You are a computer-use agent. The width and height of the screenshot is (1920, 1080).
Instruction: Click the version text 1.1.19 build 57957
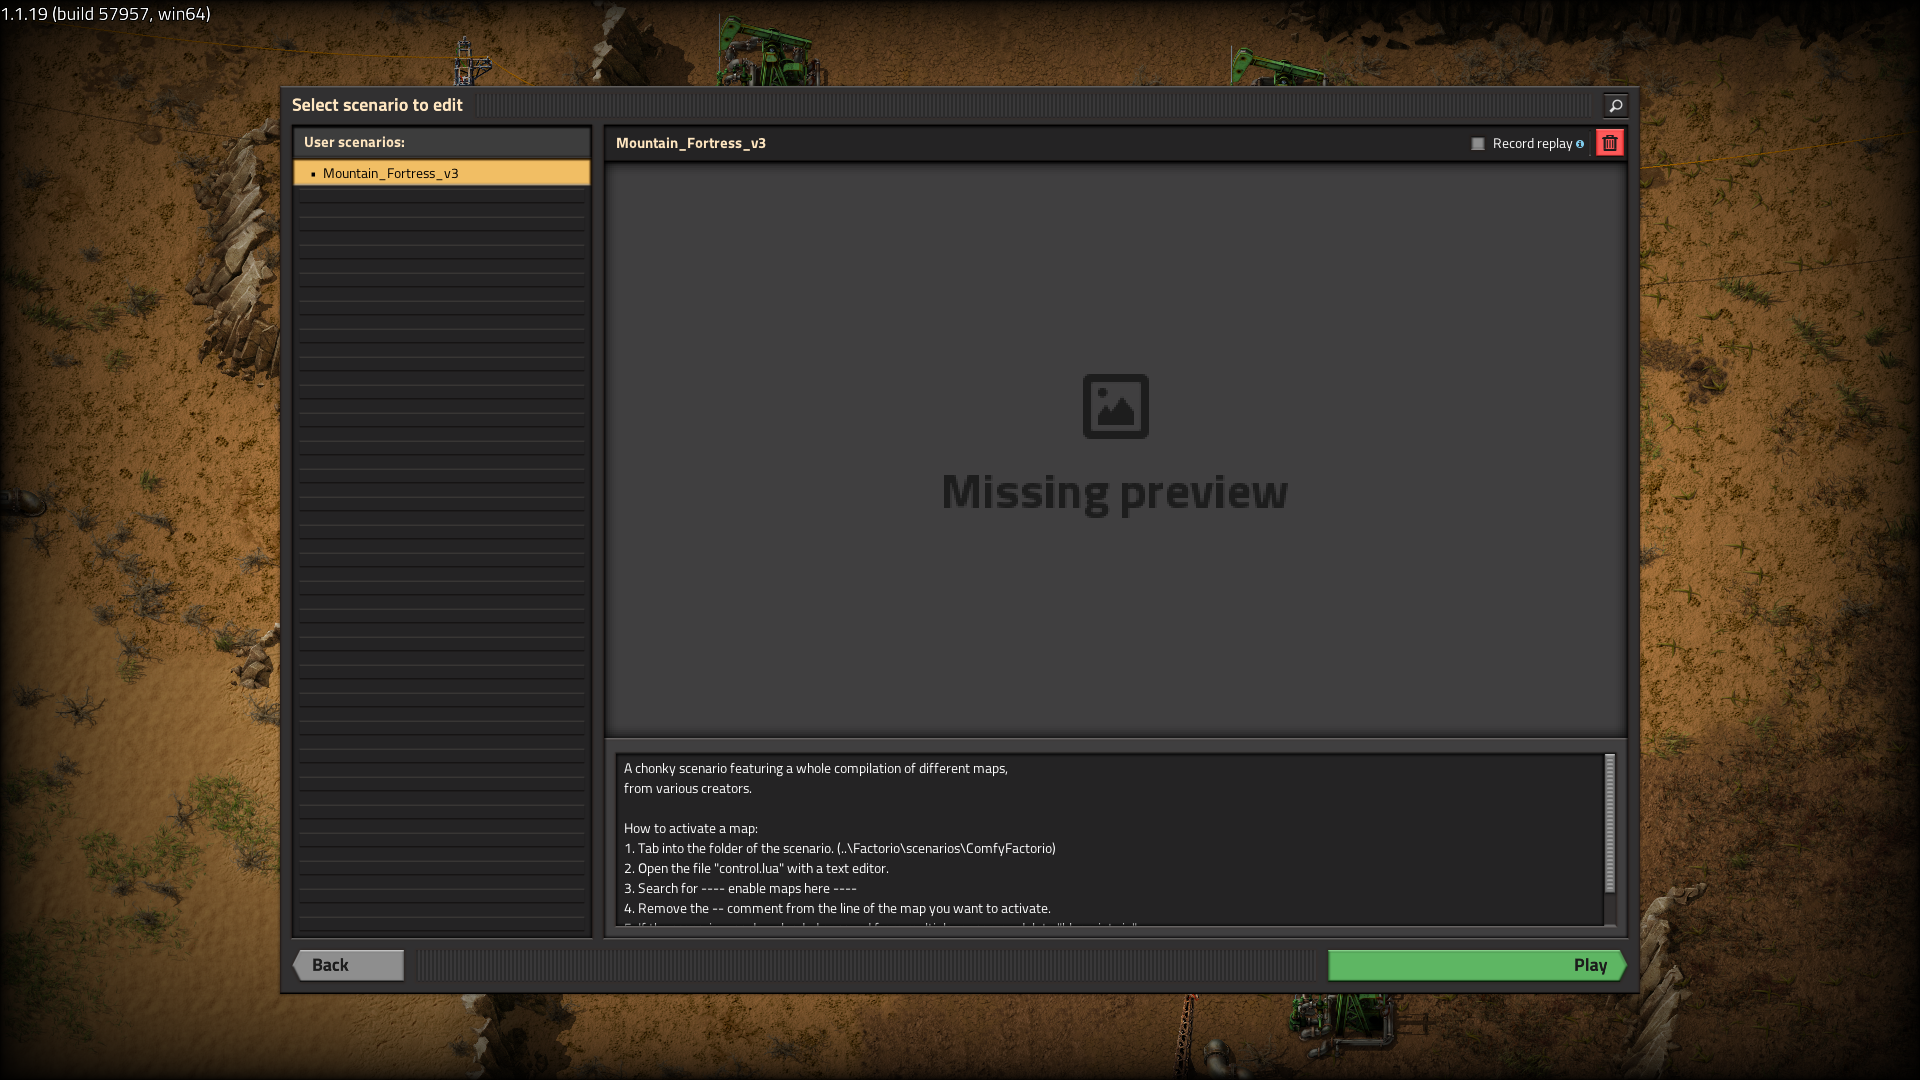point(106,14)
